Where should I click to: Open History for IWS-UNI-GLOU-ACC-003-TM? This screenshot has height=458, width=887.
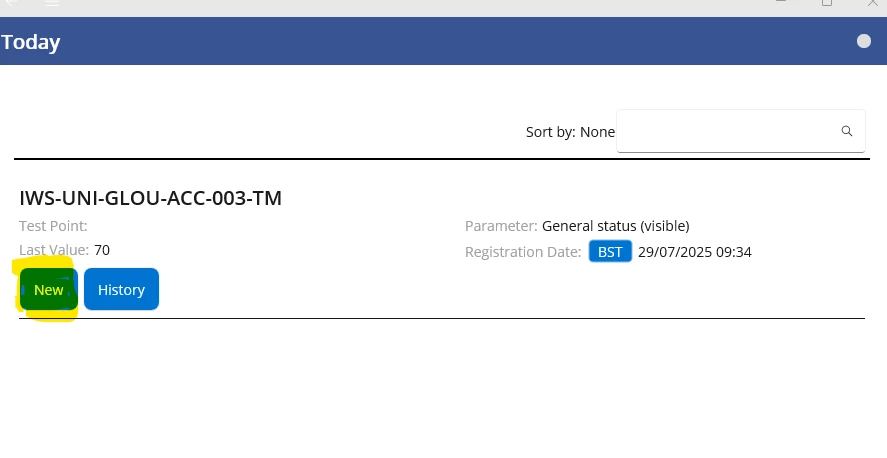point(121,290)
